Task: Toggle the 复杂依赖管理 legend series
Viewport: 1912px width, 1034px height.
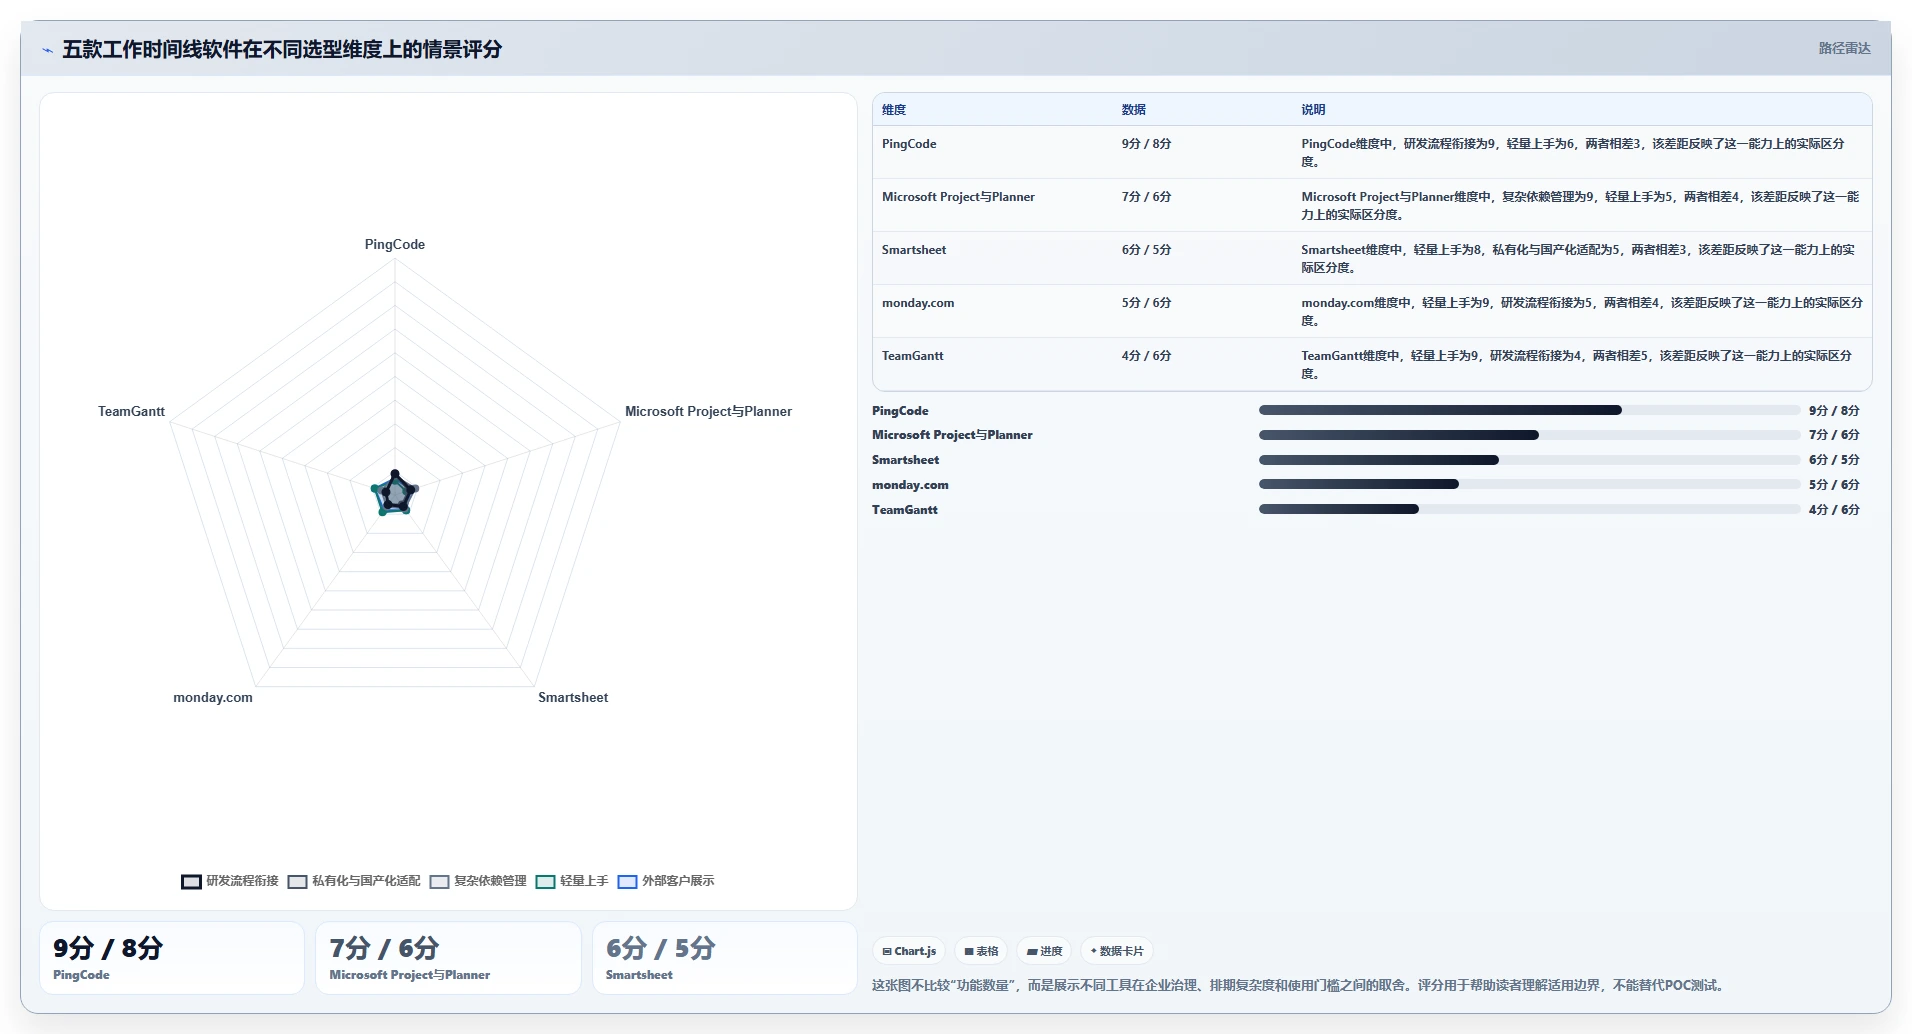Action: (478, 881)
